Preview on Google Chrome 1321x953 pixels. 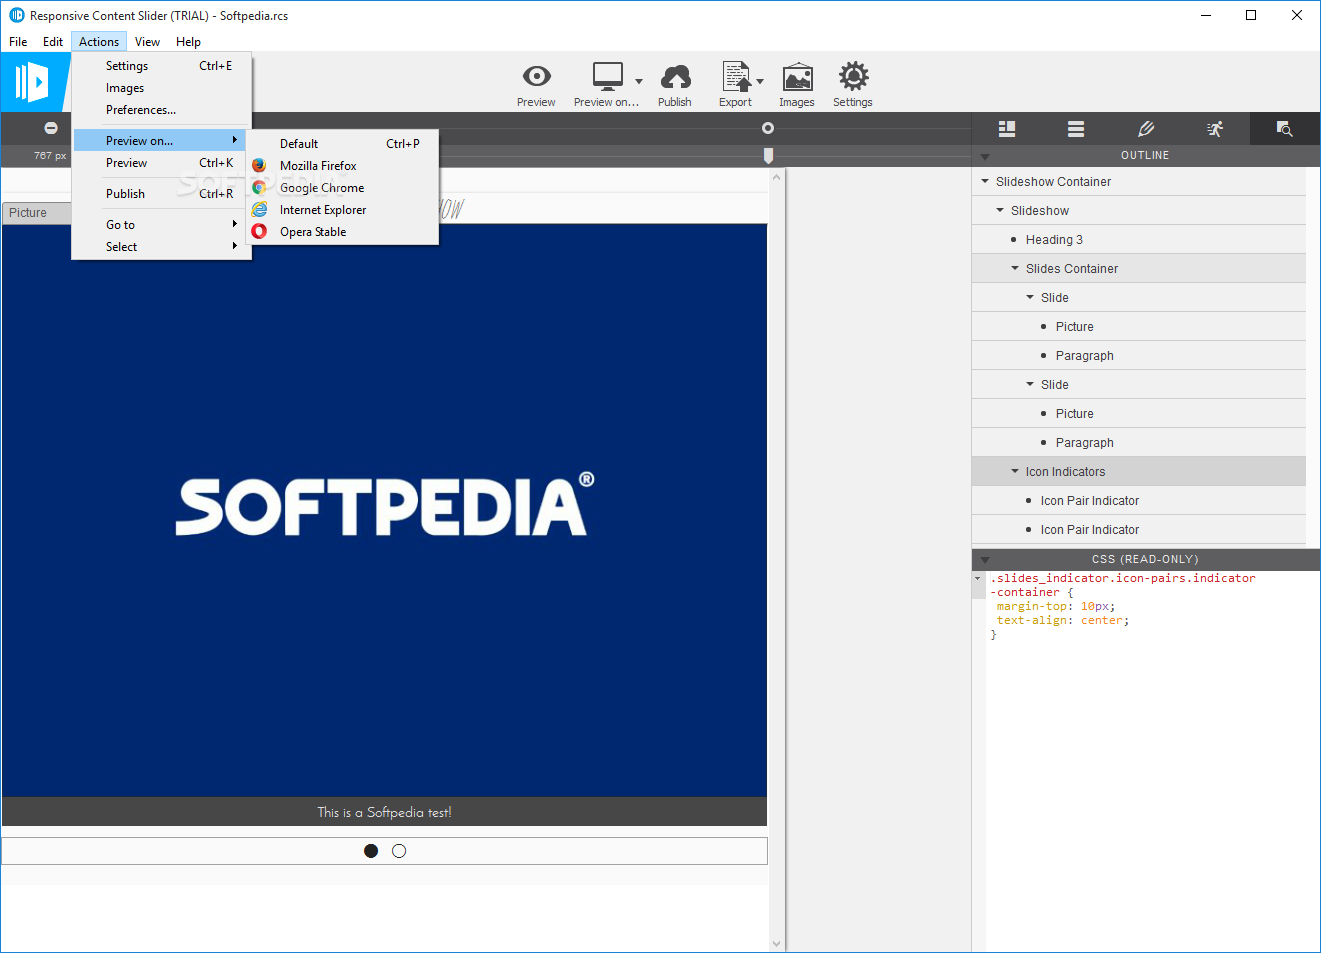(x=343, y=188)
